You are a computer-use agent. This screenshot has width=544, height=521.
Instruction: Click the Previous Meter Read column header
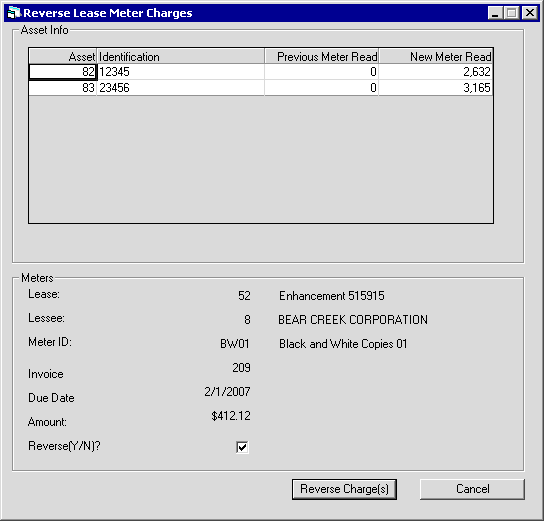[322, 56]
